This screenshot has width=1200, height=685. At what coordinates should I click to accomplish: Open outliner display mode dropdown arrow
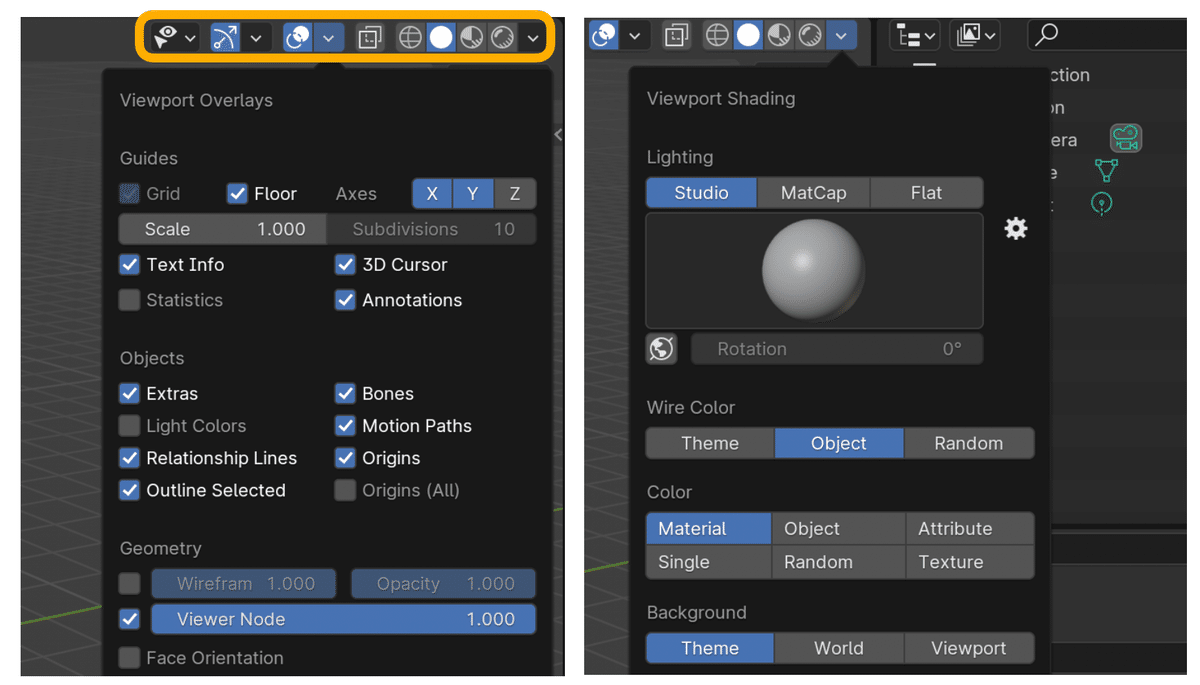(x=930, y=36)
